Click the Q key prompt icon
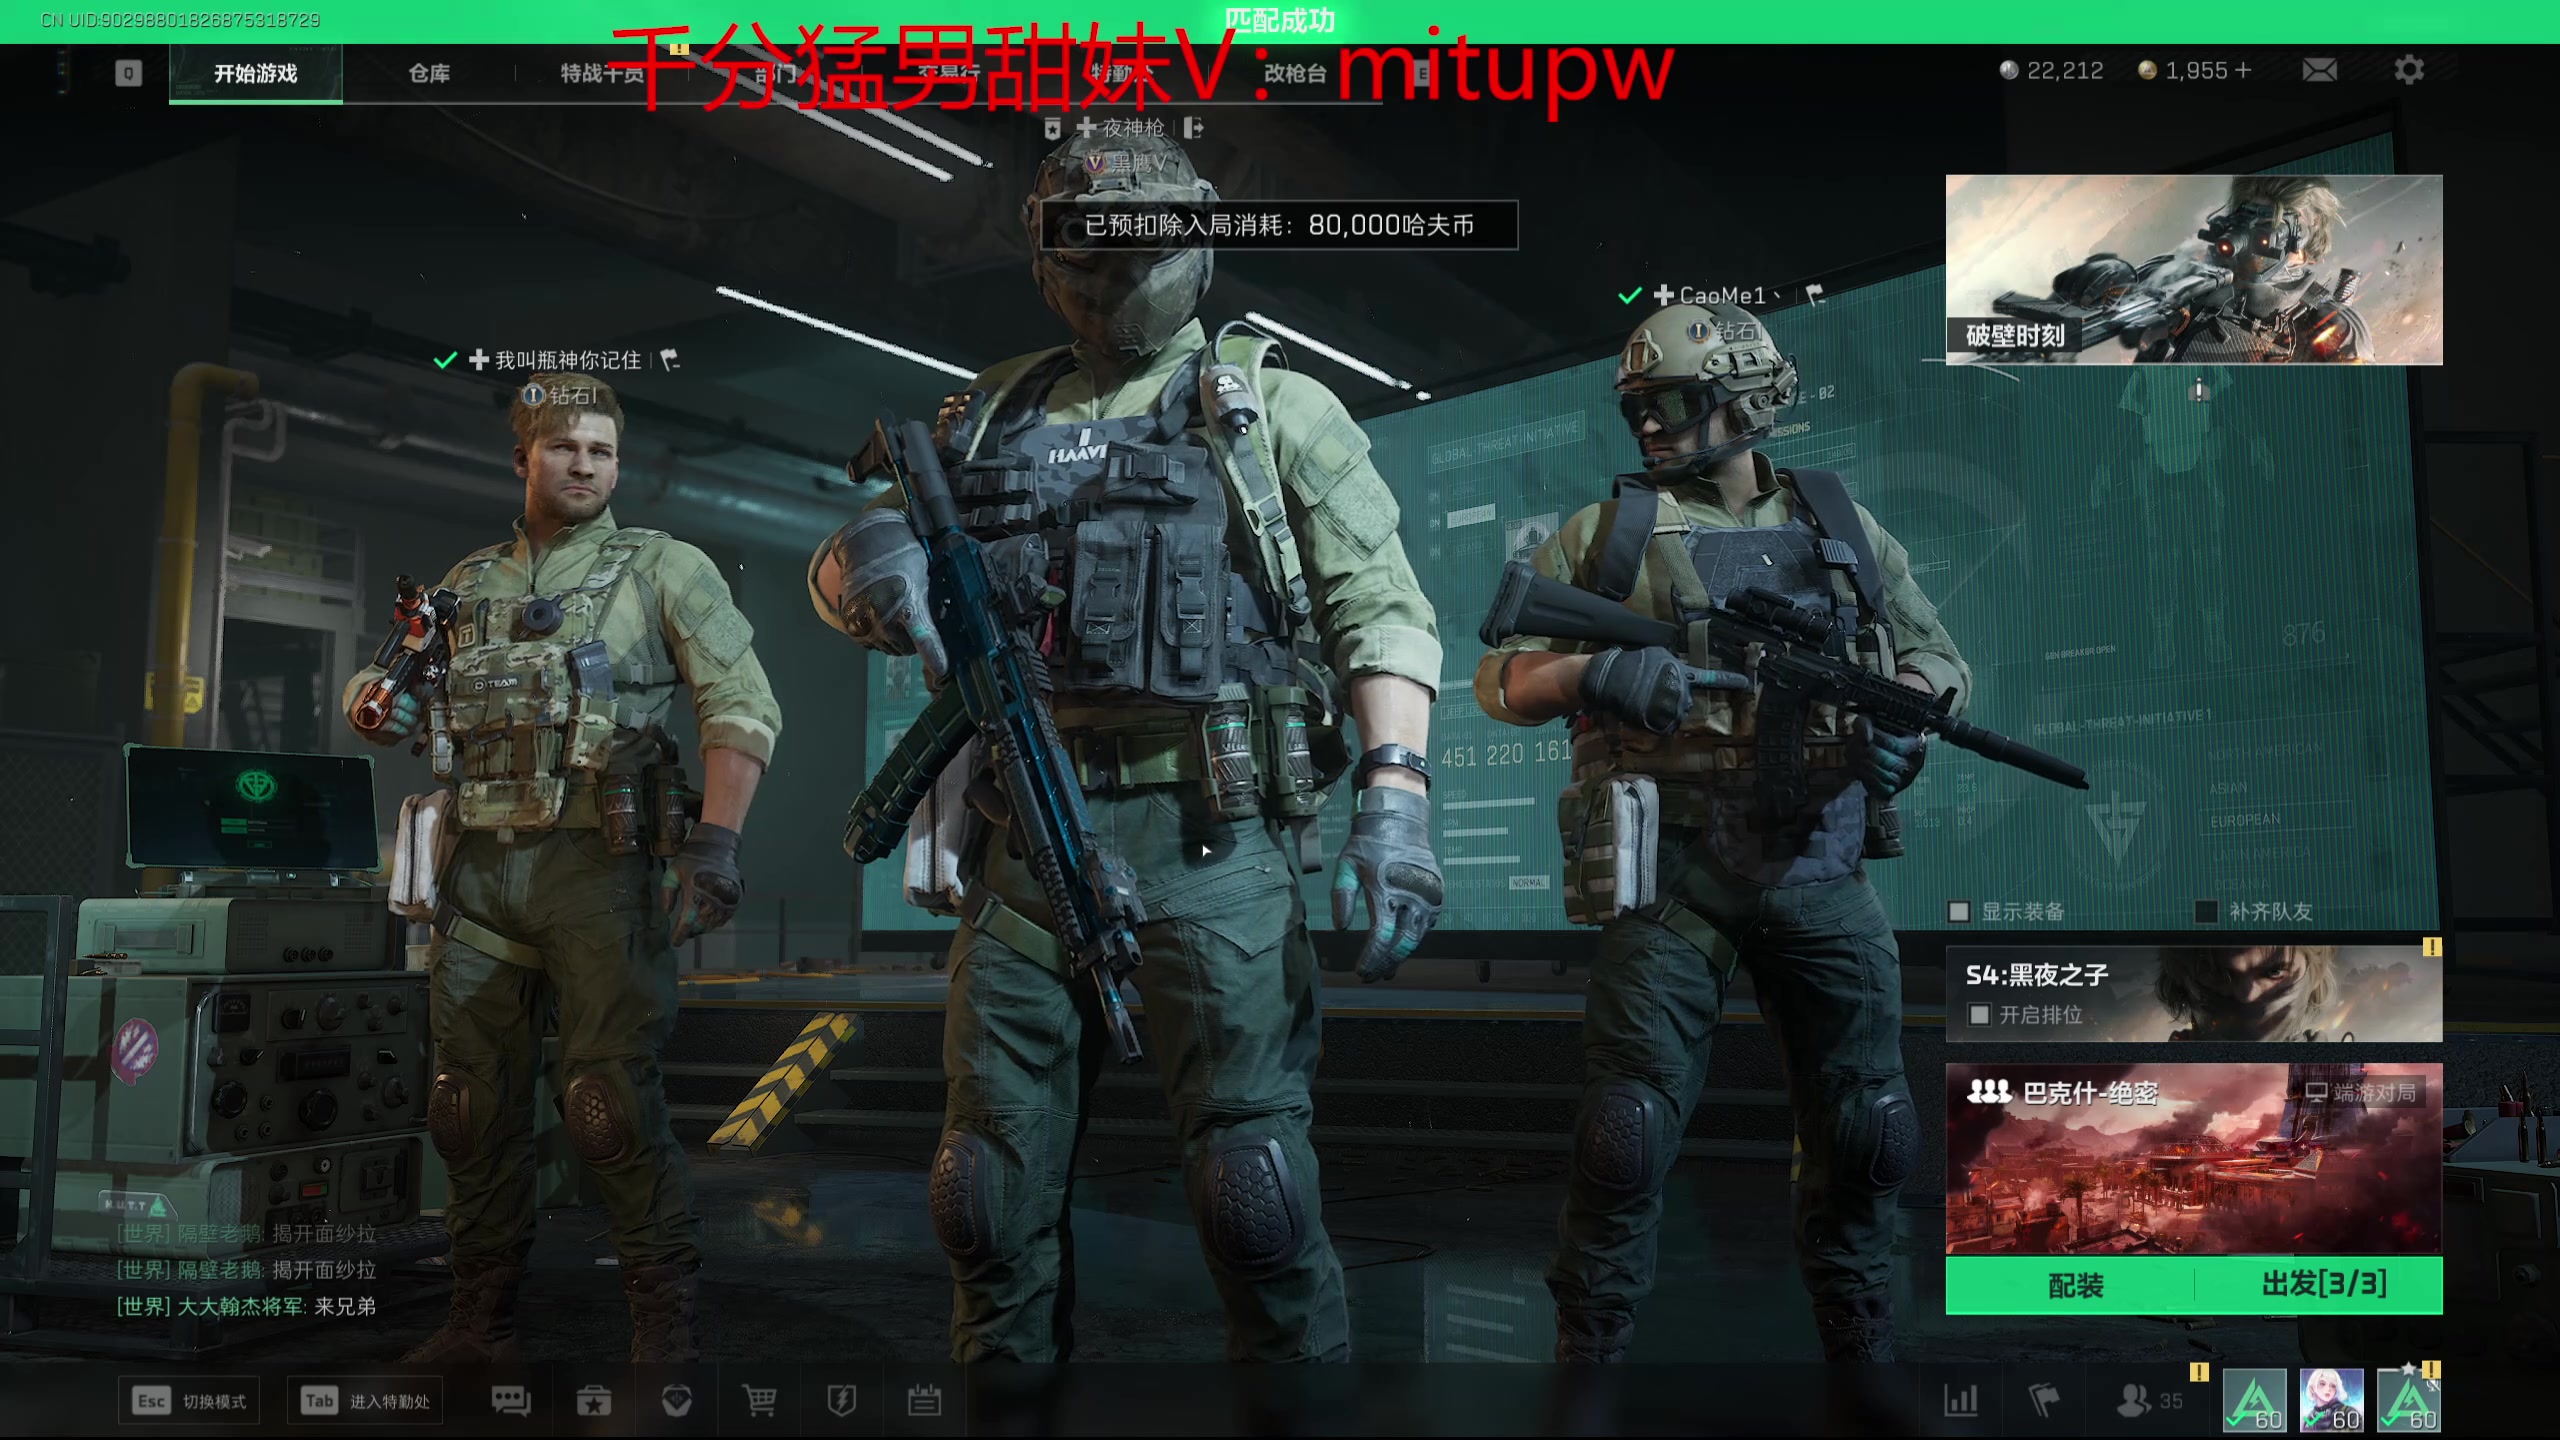 point(128,73)
